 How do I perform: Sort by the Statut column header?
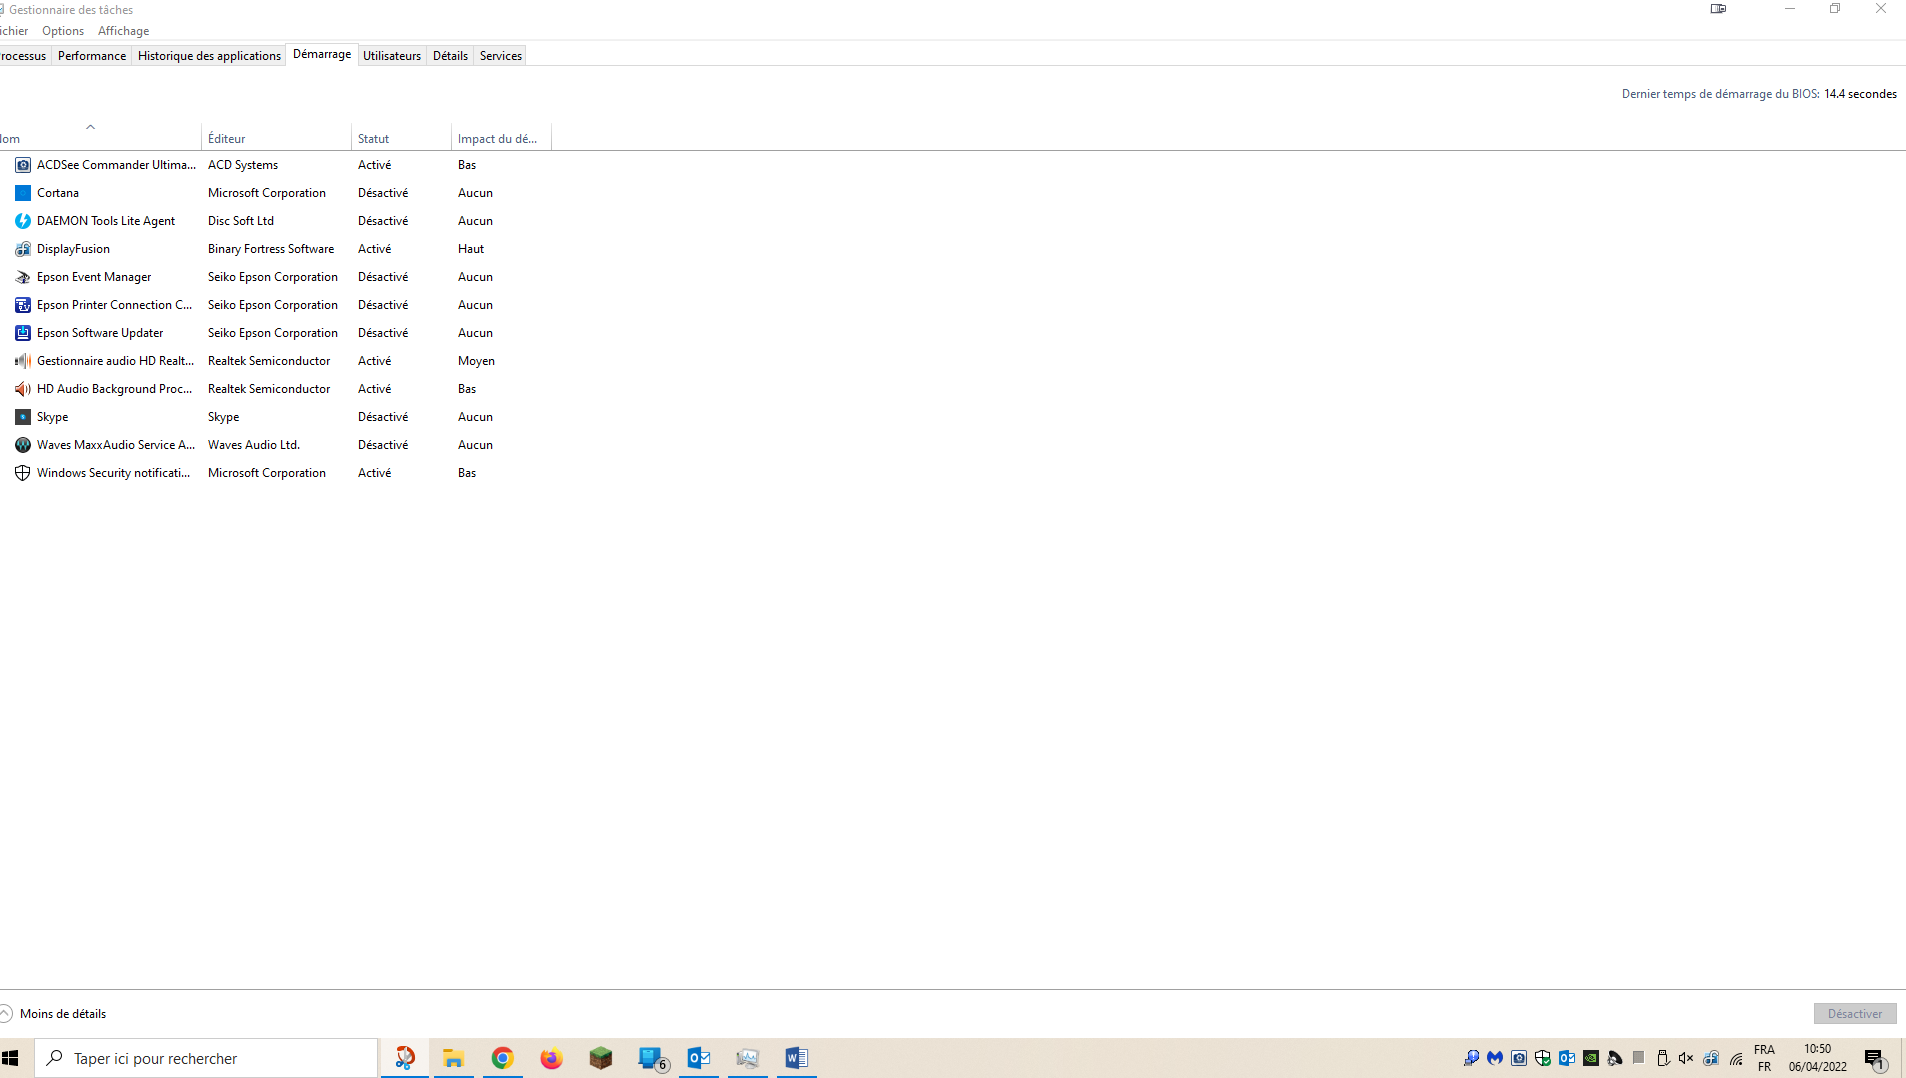[401, 139]
